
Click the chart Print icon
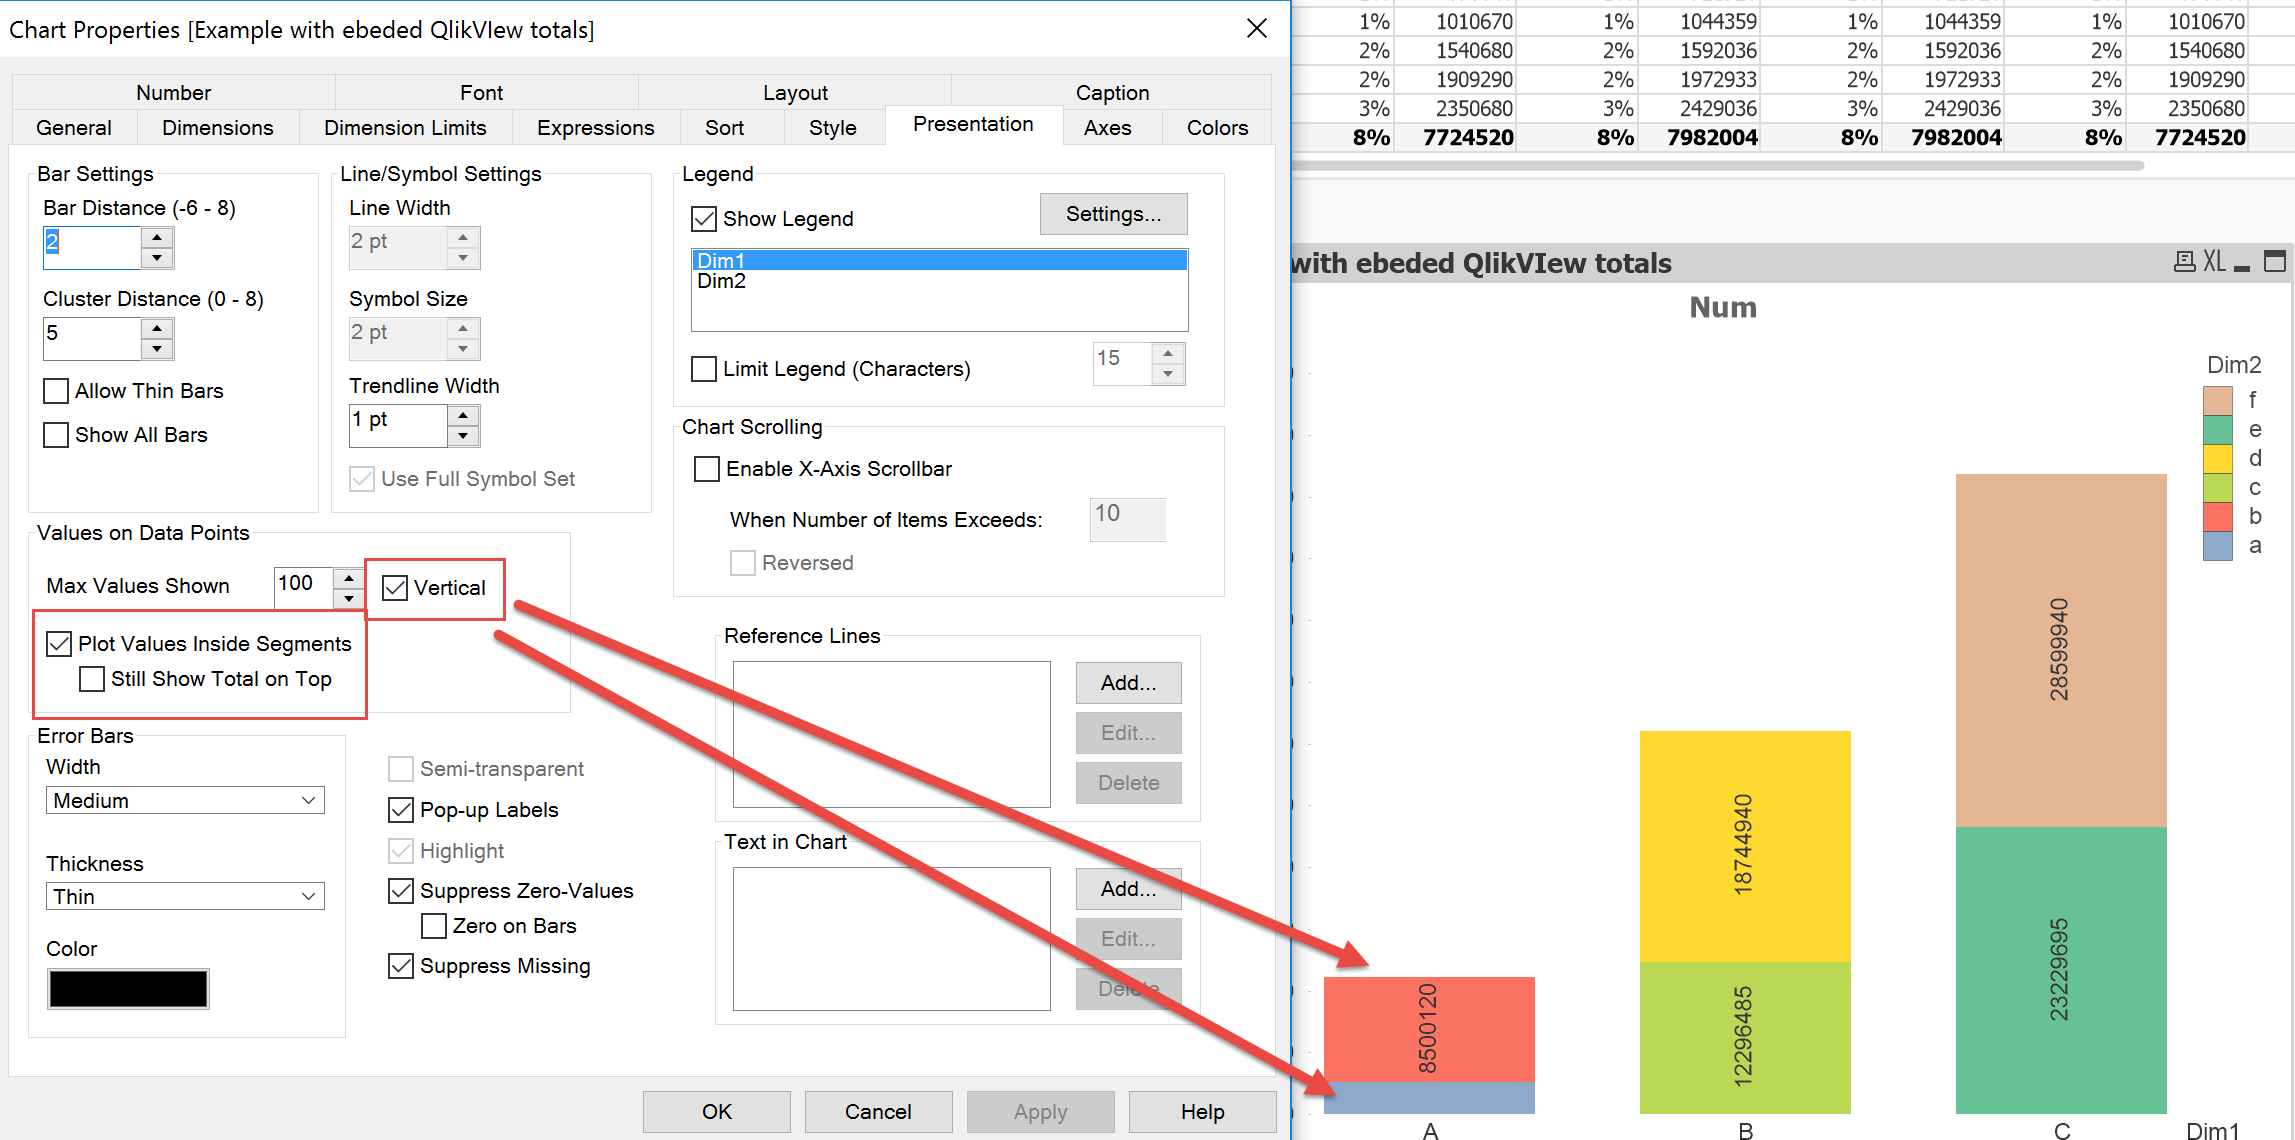[x=2184, y=262]
